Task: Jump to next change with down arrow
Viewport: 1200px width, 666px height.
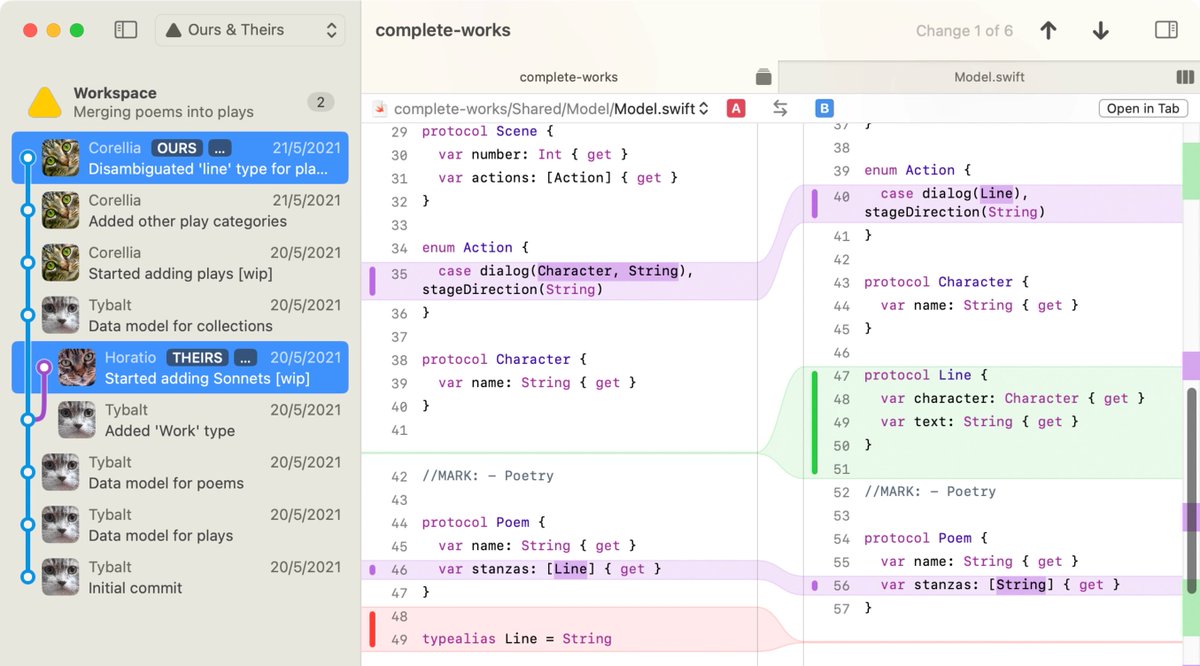Action: (x=1100, y=31)
